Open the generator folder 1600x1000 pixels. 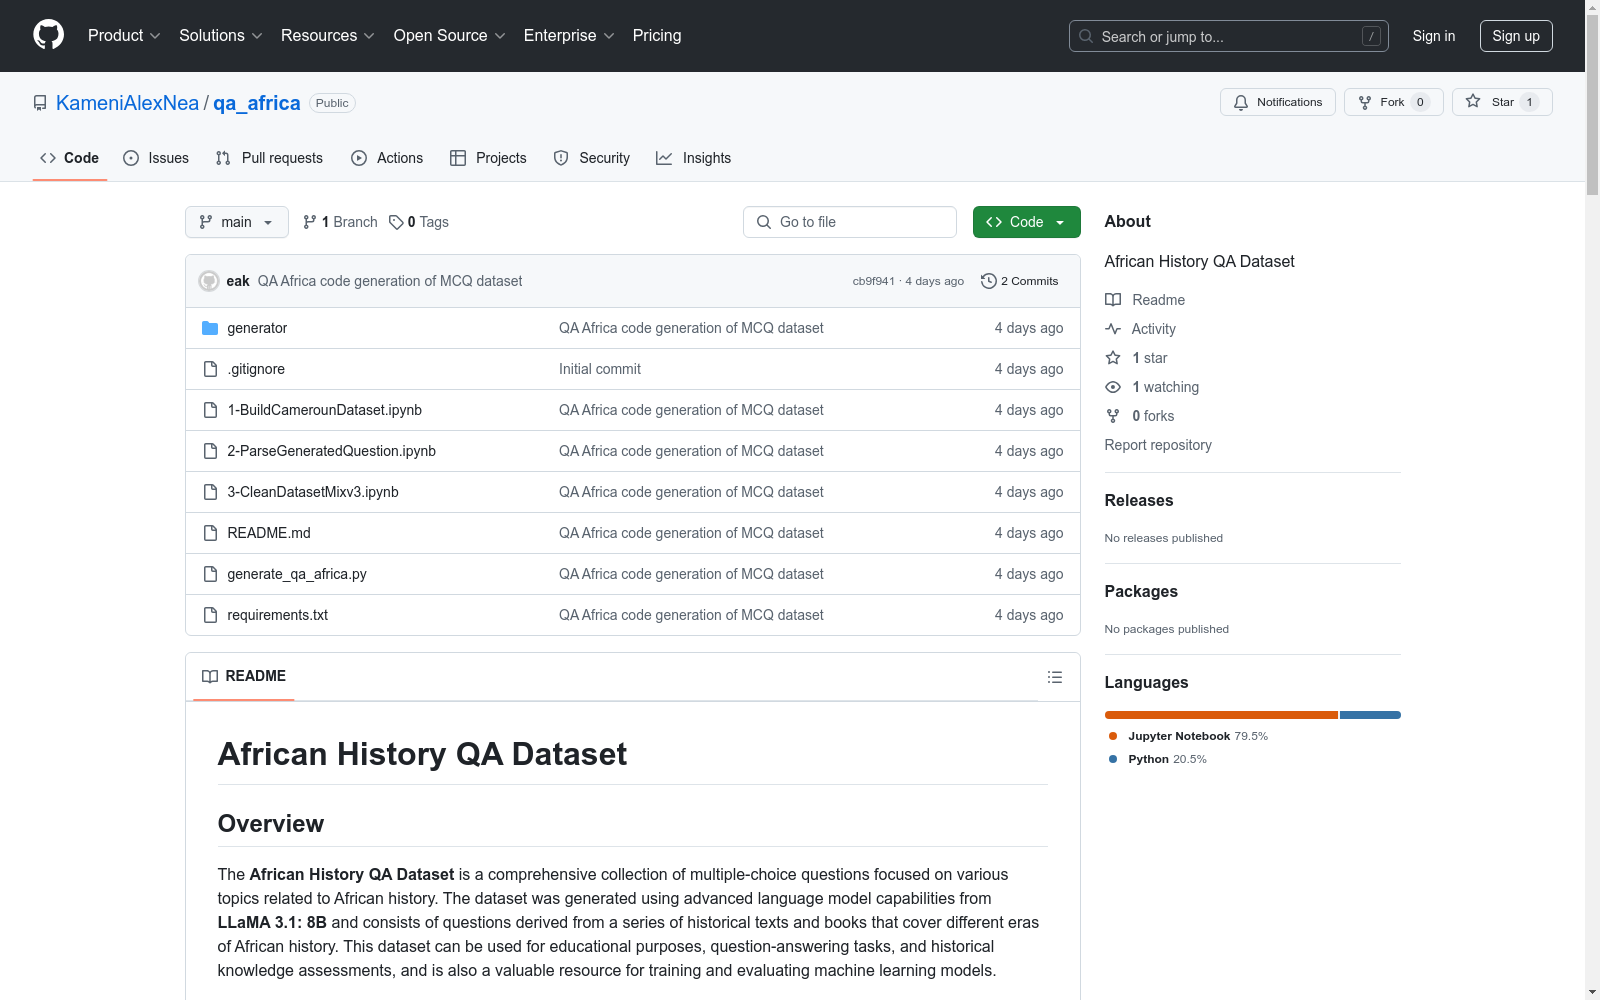click(x=257, y=328)
